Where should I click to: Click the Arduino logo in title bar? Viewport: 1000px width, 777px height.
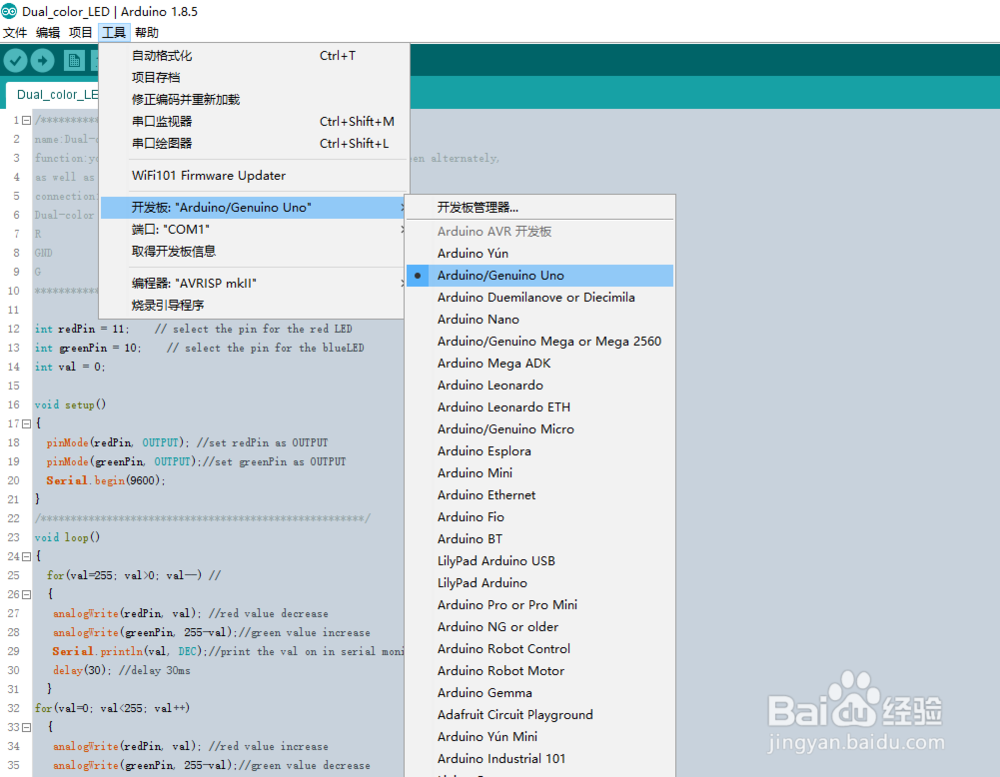click(9, 11)
